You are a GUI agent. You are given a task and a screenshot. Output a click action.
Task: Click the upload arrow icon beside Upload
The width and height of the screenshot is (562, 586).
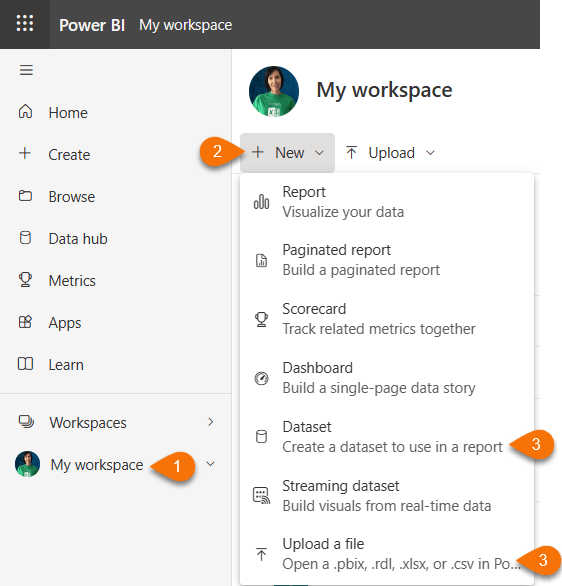pos(351,152)
